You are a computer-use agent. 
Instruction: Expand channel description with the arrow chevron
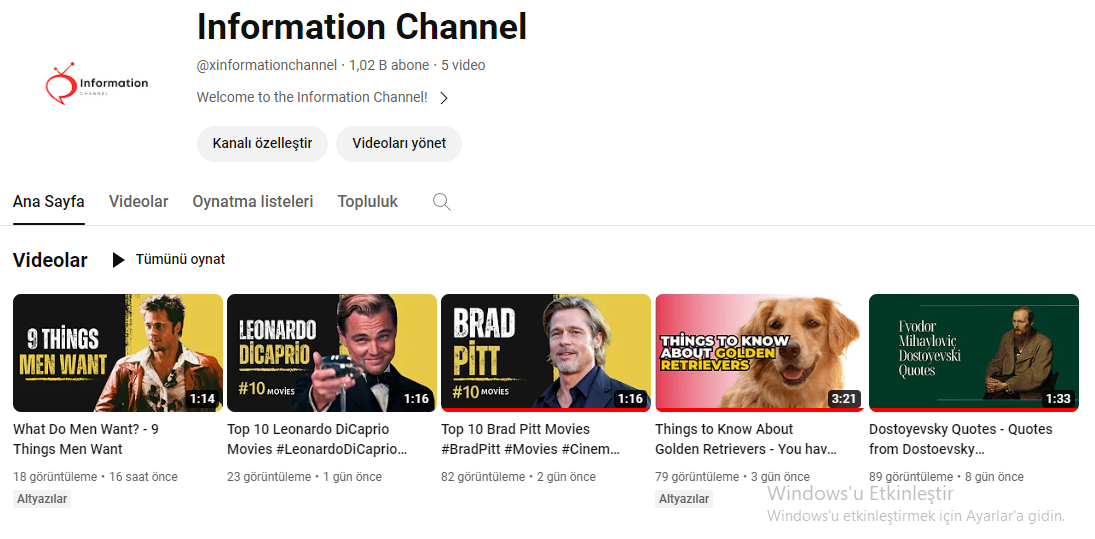[443, 98]
